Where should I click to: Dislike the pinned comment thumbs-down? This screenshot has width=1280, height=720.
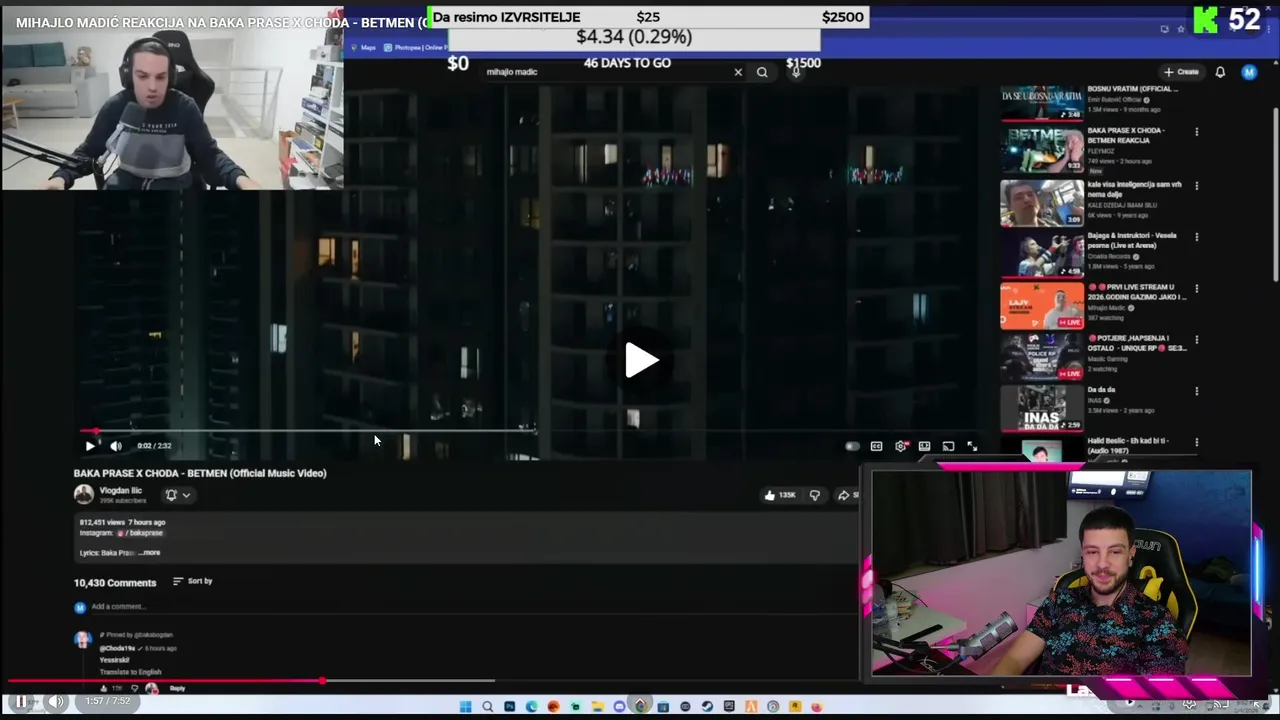[x=134, y=688]
